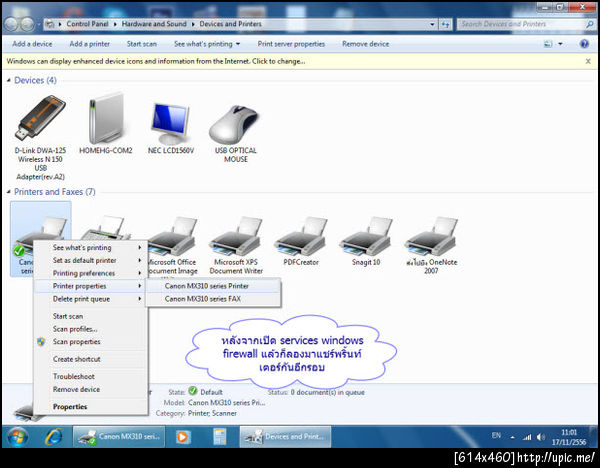Choose Delete print queue menu entry
The image size is (600, 468).
tap(91, 299)
